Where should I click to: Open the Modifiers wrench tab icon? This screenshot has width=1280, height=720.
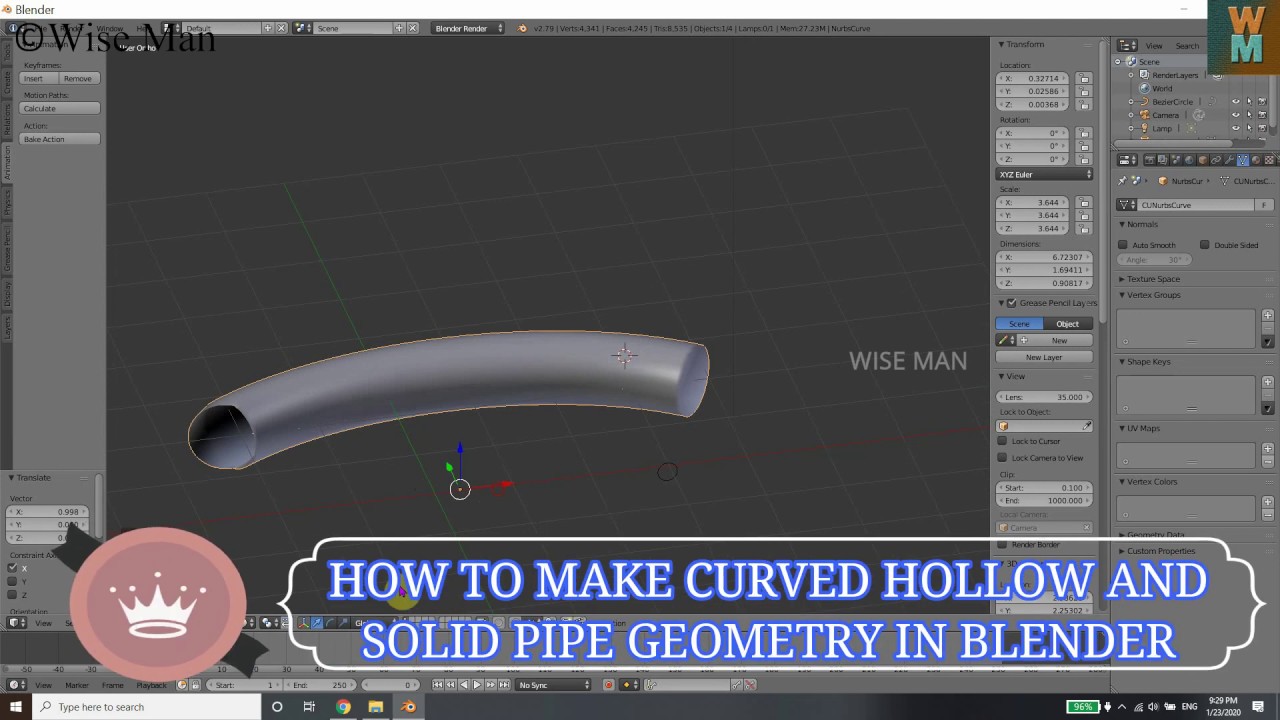click(x=1230, y=160)
